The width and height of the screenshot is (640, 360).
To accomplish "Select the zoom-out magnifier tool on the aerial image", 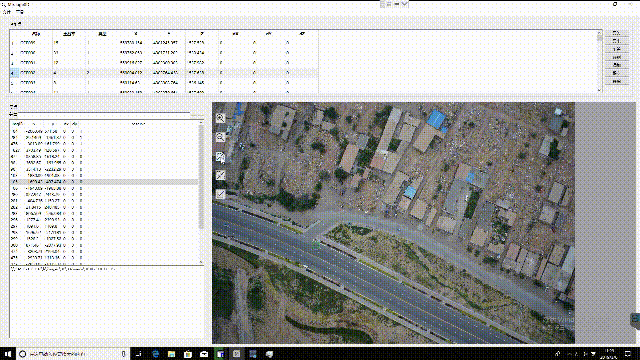I will [x=220, y=137].
